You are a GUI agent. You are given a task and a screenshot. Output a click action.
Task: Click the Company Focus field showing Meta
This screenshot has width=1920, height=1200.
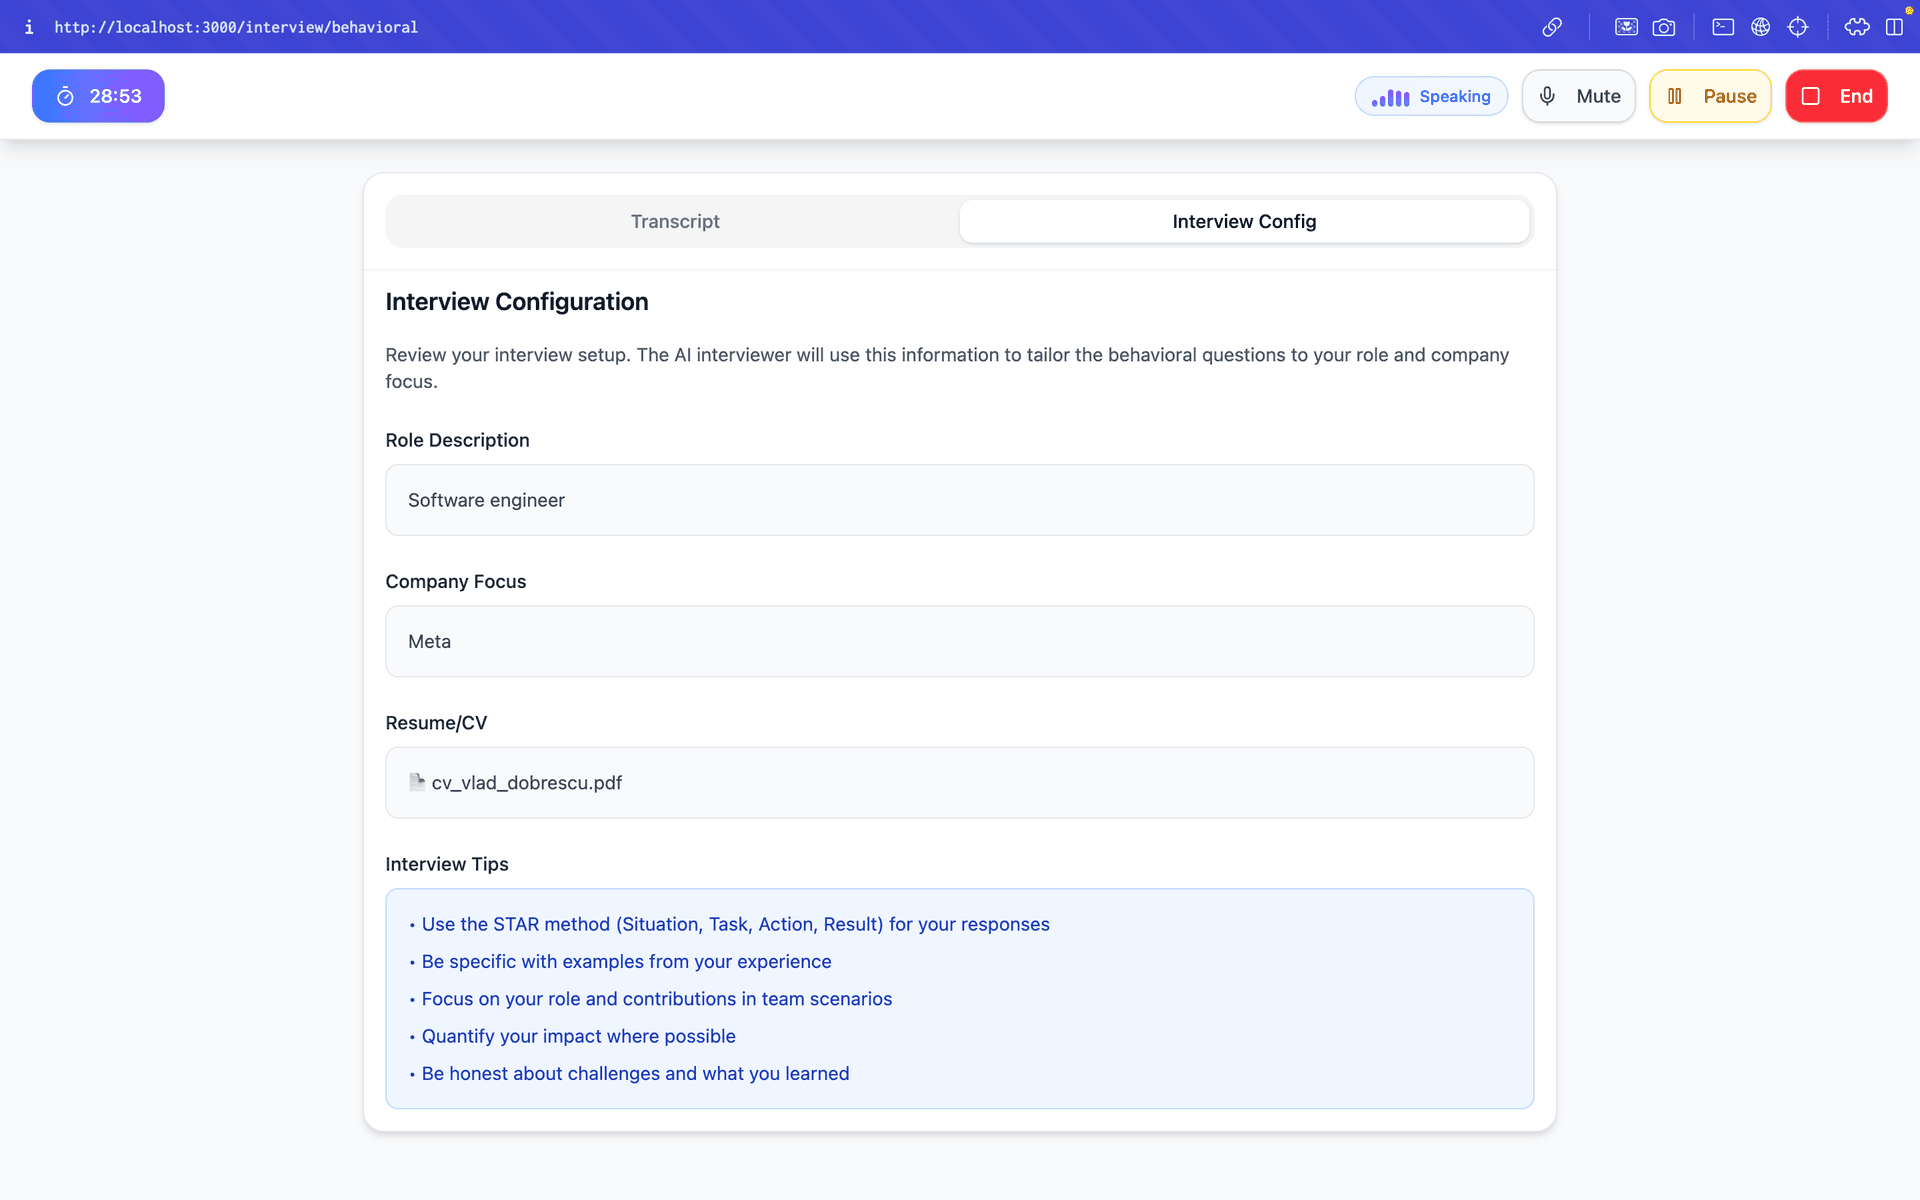tap(959, 641)
